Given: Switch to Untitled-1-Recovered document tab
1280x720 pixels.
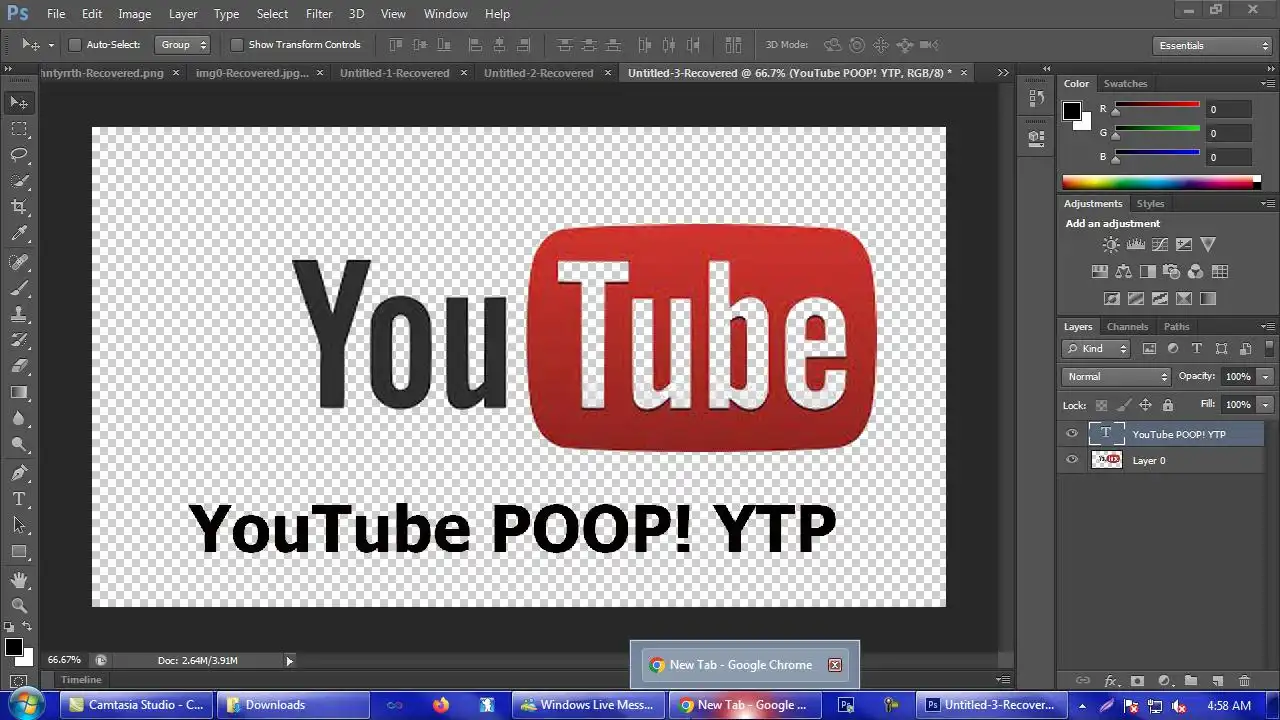Looking at the screenshot, I should tap(394, 73).
